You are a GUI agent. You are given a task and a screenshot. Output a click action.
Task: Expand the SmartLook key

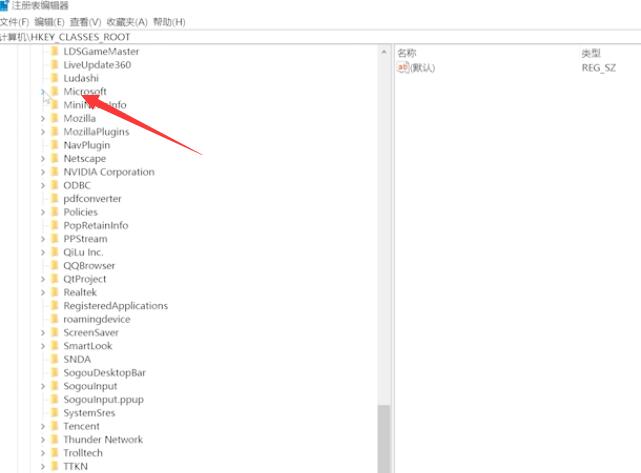43,346
